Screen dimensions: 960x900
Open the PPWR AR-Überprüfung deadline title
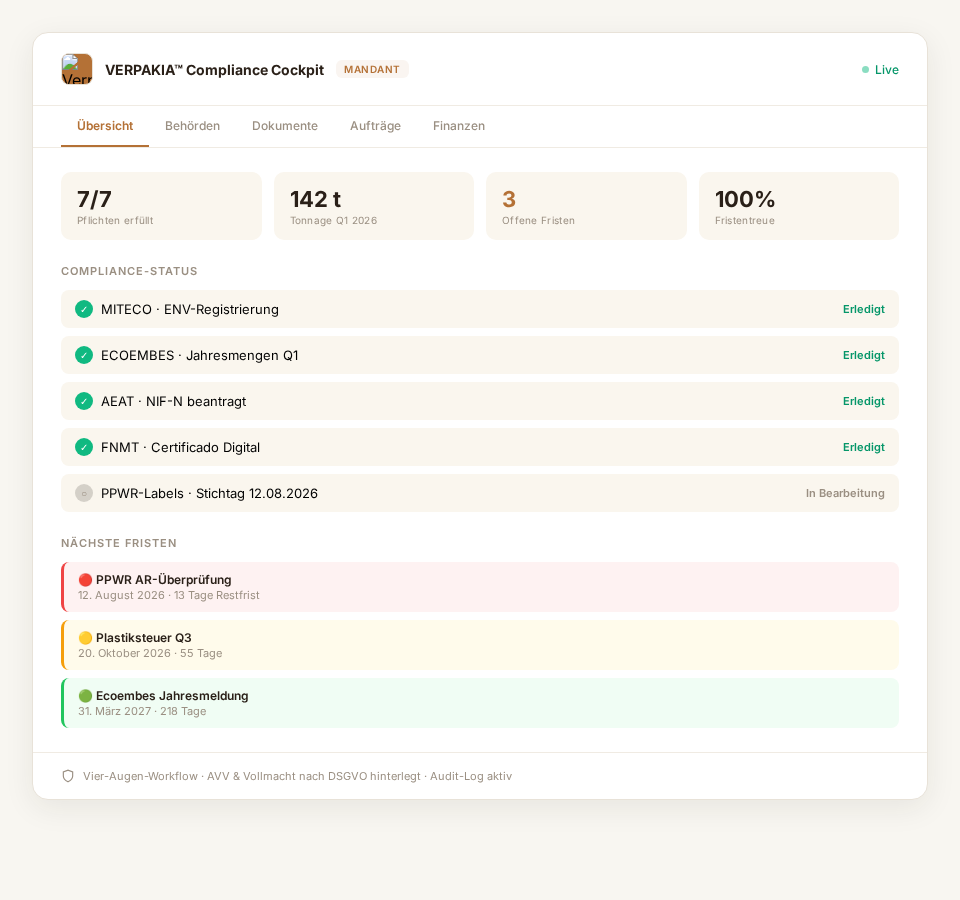pos(163,580)
